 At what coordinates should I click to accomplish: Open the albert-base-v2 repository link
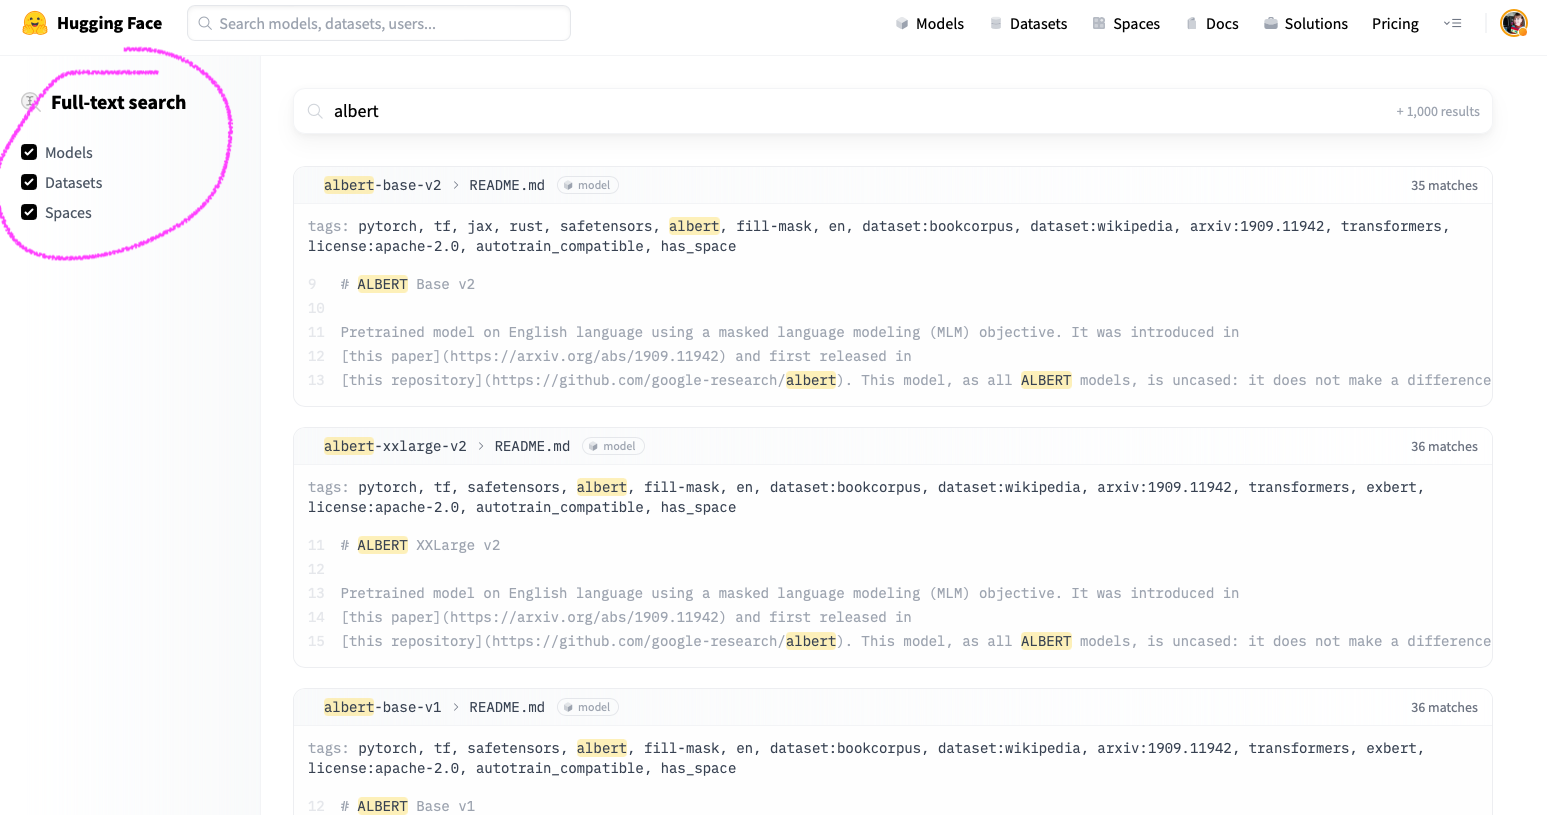(x=382, y=185)
